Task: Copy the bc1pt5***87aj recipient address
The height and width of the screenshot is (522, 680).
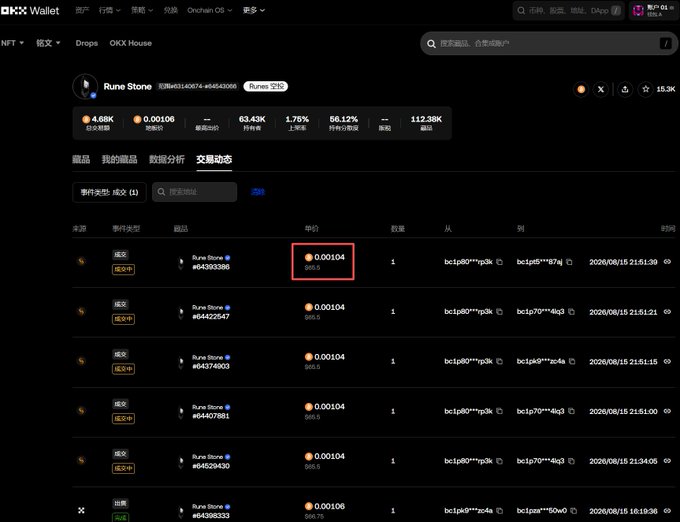Action: click(x=569, y=262)
